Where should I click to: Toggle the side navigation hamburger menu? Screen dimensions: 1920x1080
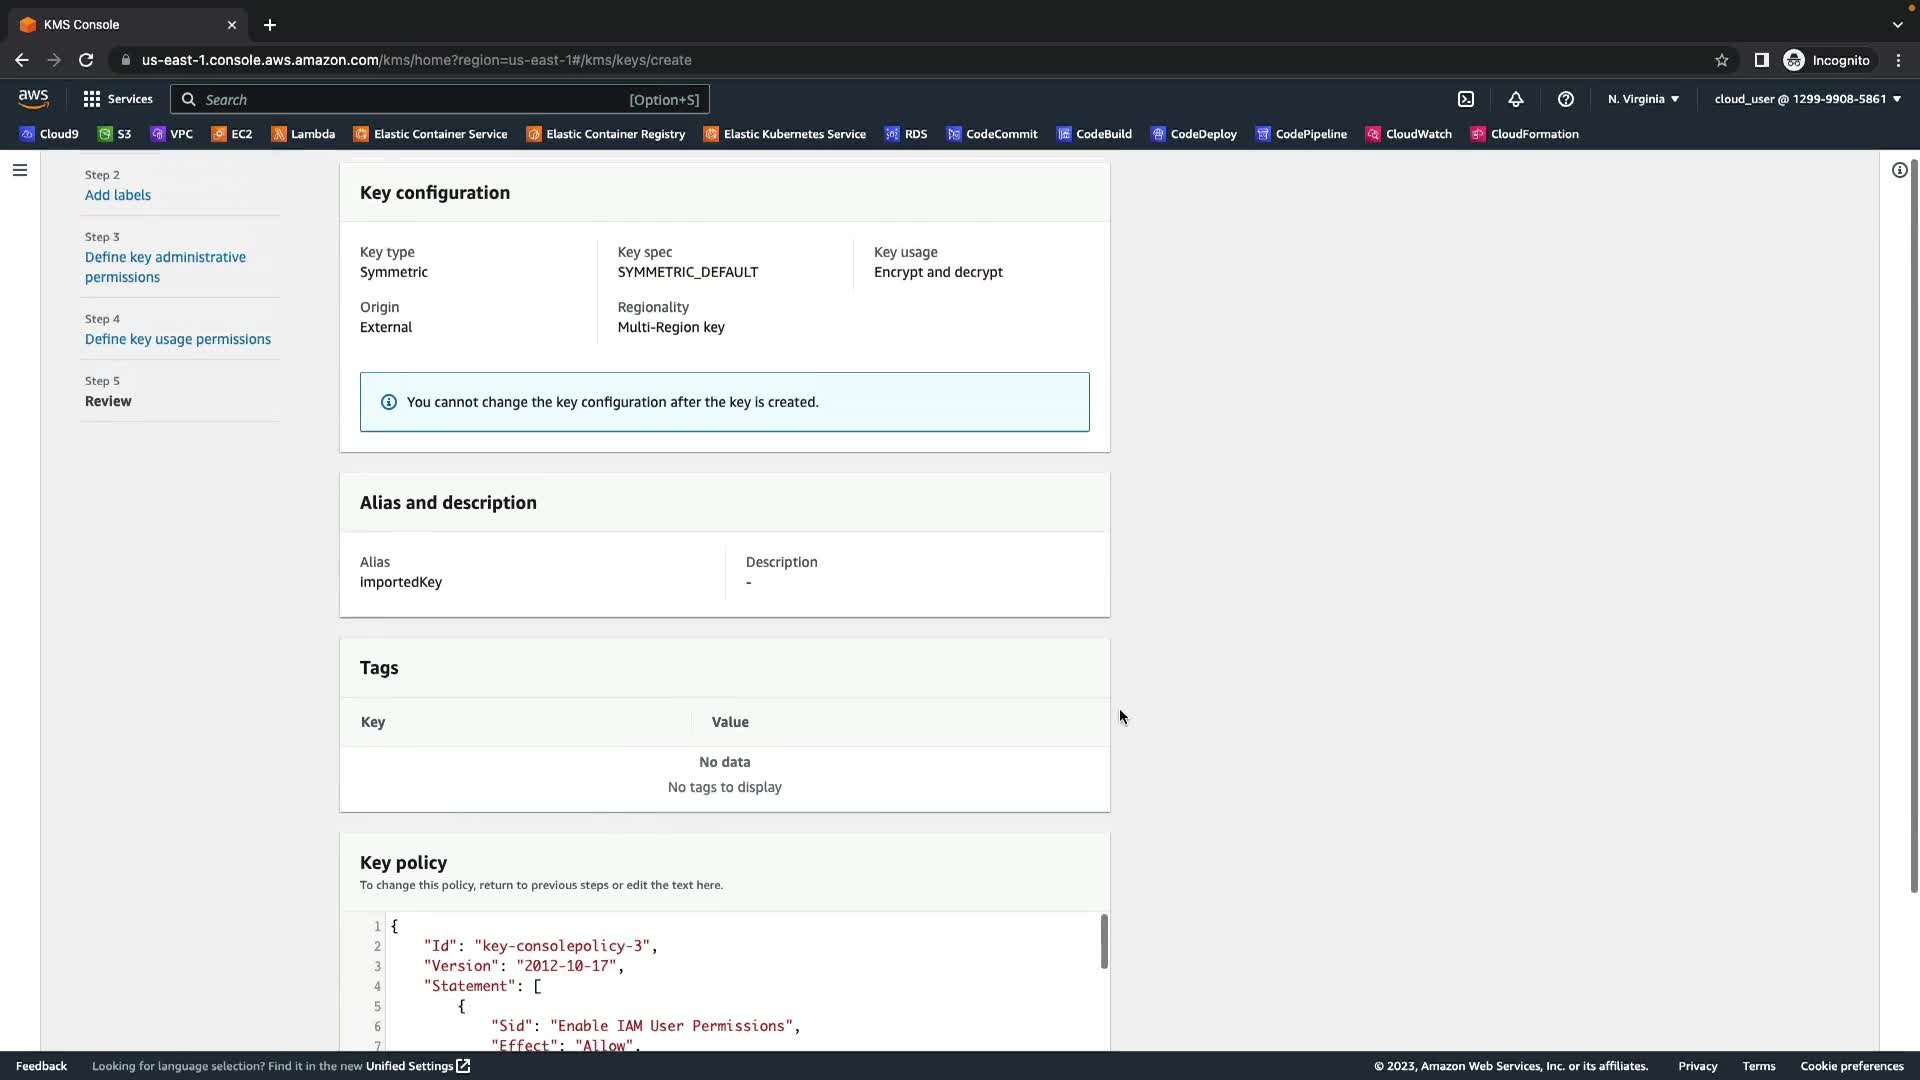click(x=19, y=170)
